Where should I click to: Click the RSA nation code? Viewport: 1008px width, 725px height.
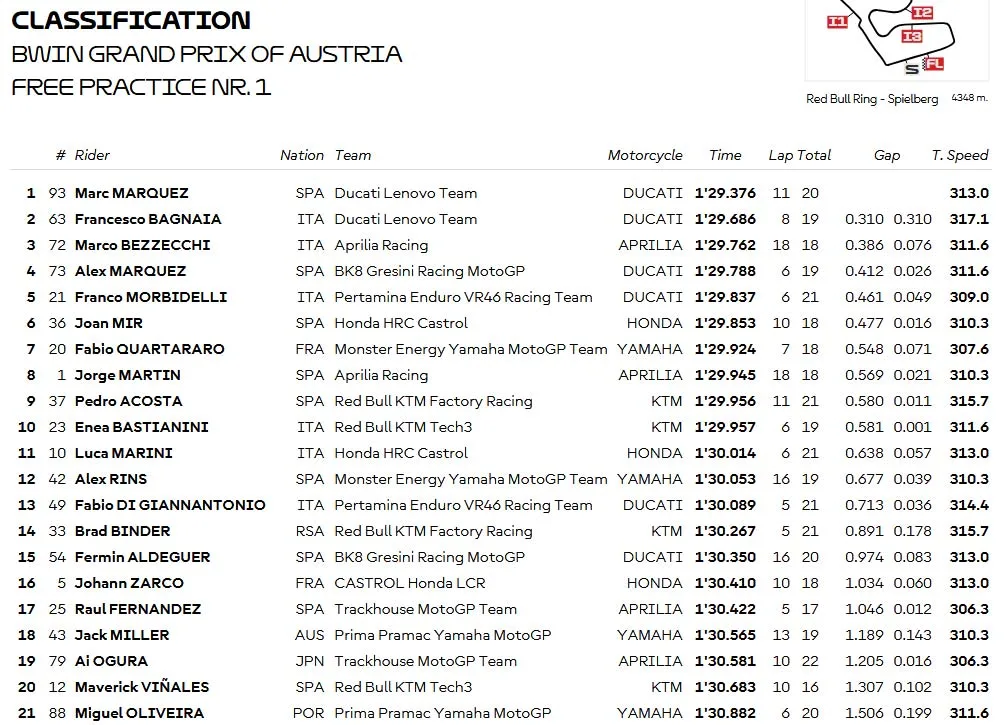tap(310, 531)
